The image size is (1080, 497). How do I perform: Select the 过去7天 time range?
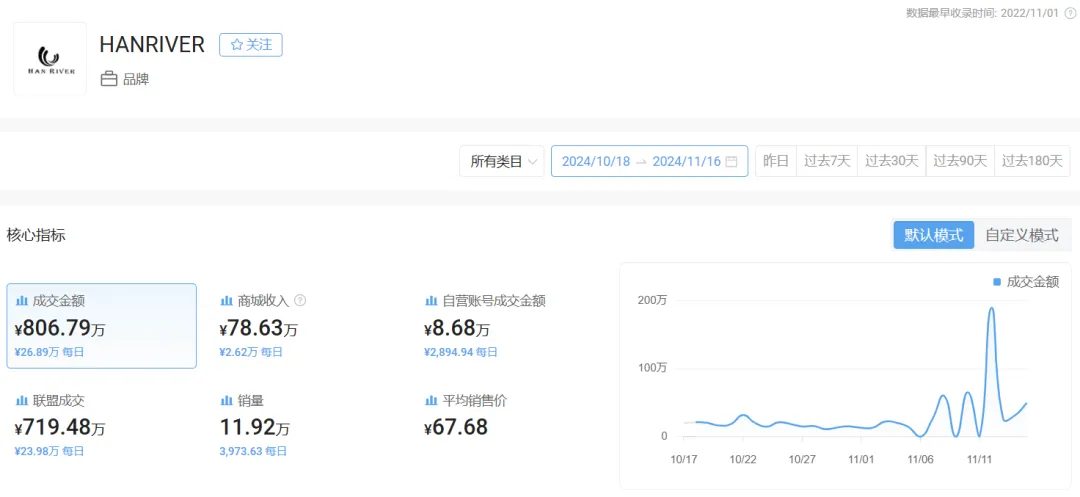click(x=827, y=162)
